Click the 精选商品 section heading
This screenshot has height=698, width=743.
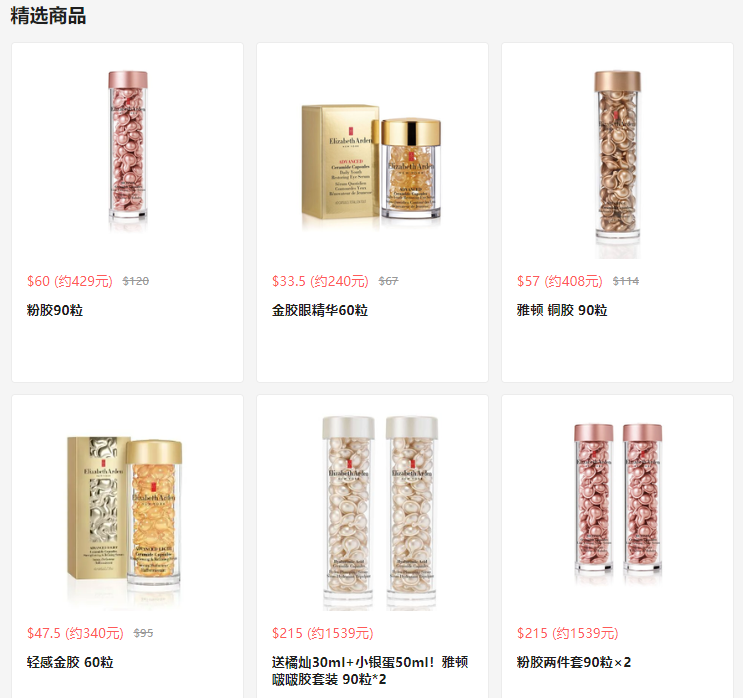(x=48, y=16)
